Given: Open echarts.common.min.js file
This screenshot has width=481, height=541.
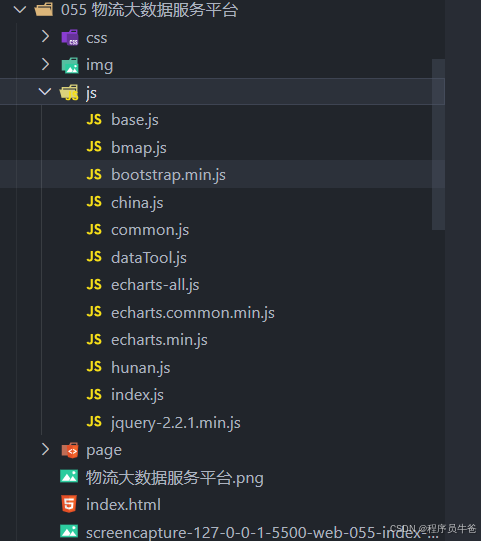Looking at the screenshot, I should [193, 313].
